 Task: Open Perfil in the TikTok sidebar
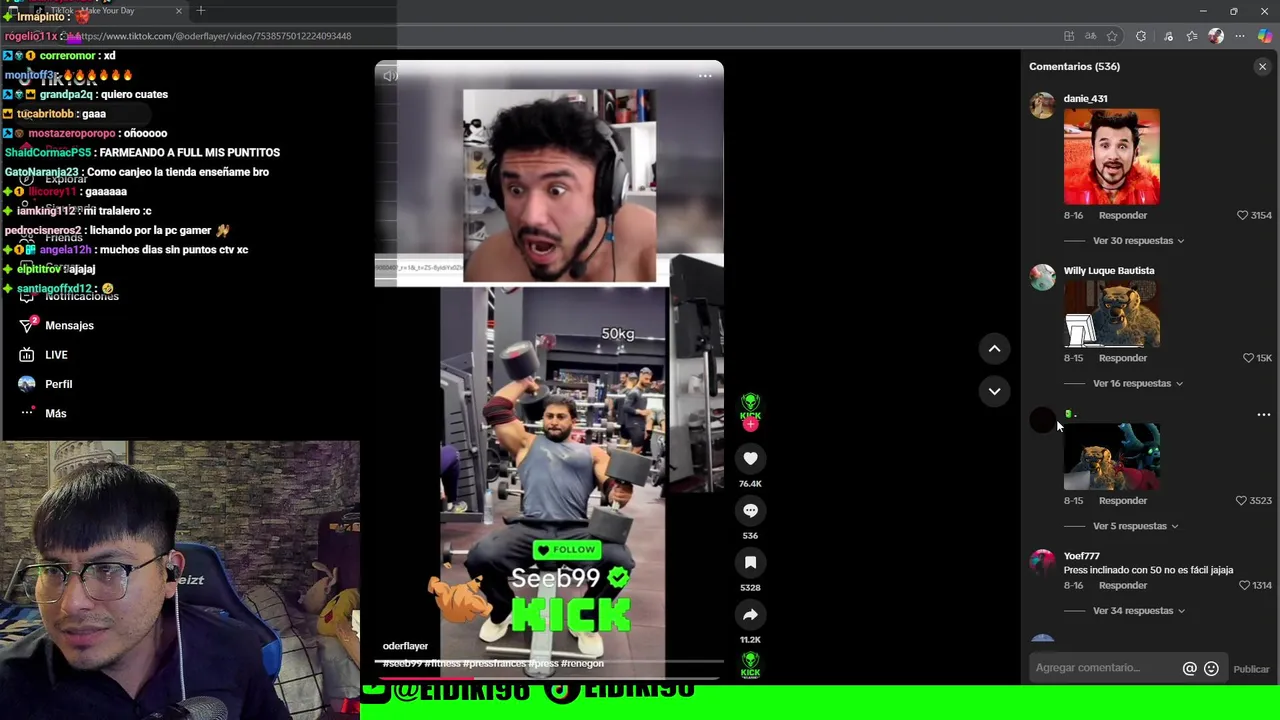tap(58, 384)
